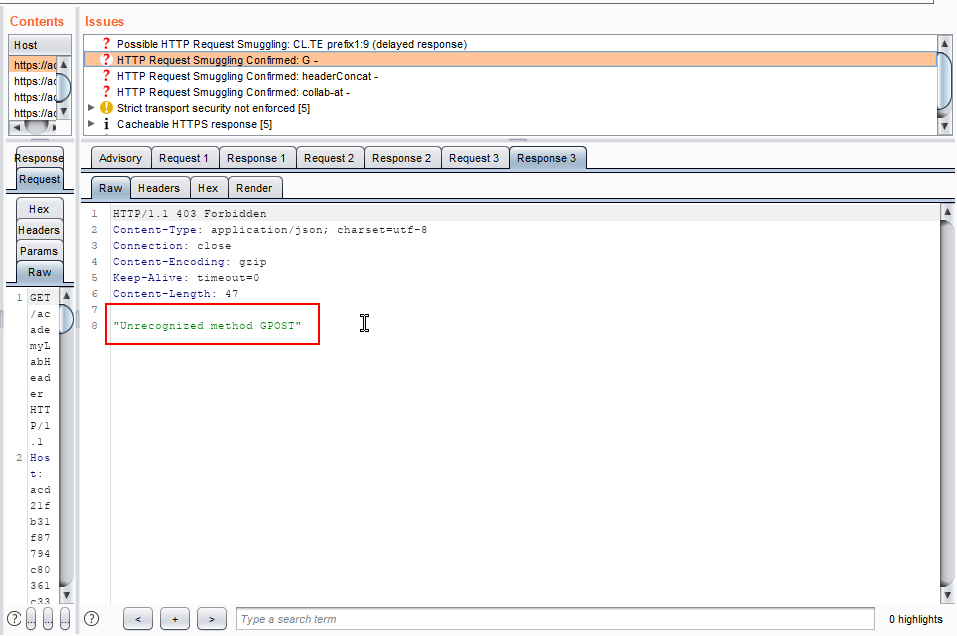957x636 pixels.
Task: Click the yellow warning icon for Strict transport security
Action: [106, 108]
